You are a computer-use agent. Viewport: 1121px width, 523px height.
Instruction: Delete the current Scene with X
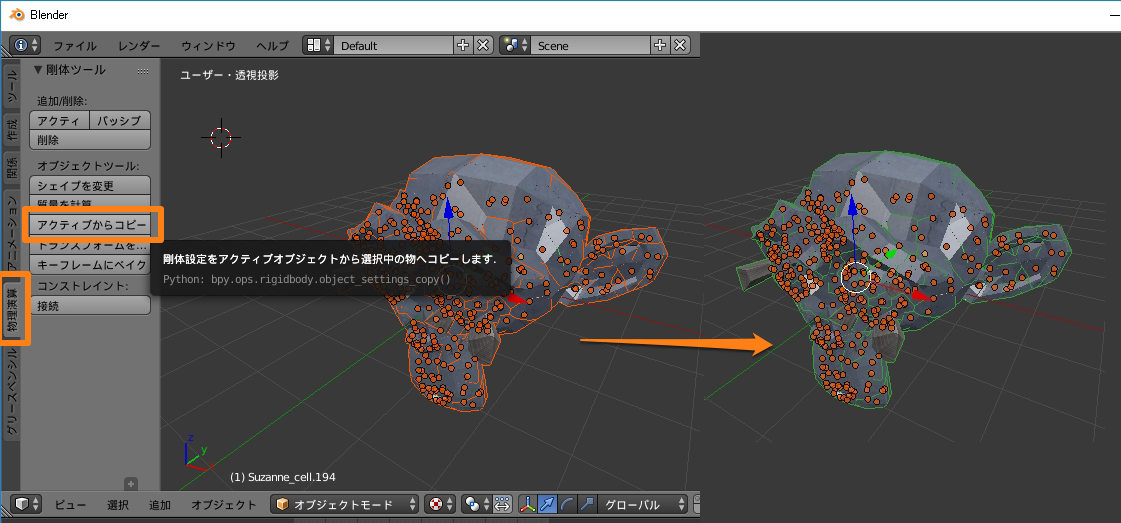[681, 45]
